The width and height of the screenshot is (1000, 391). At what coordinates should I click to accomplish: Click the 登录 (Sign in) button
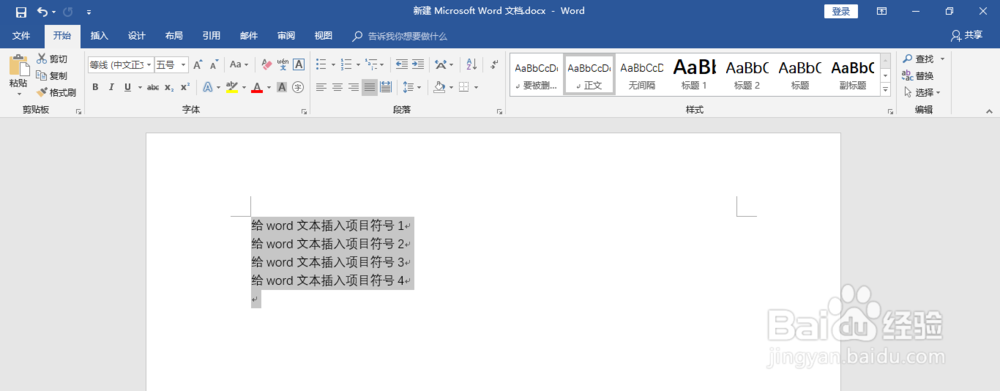841,11
